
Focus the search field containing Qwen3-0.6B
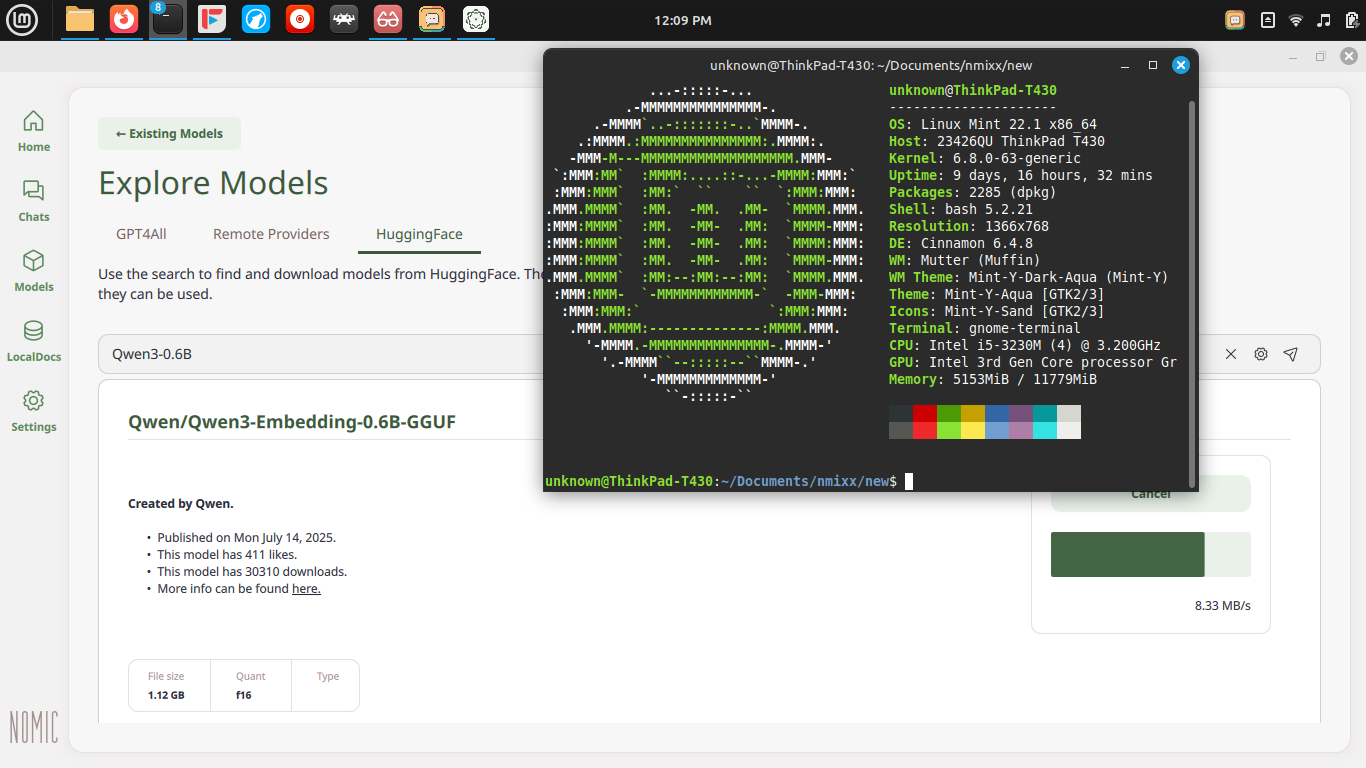(660, 354)
